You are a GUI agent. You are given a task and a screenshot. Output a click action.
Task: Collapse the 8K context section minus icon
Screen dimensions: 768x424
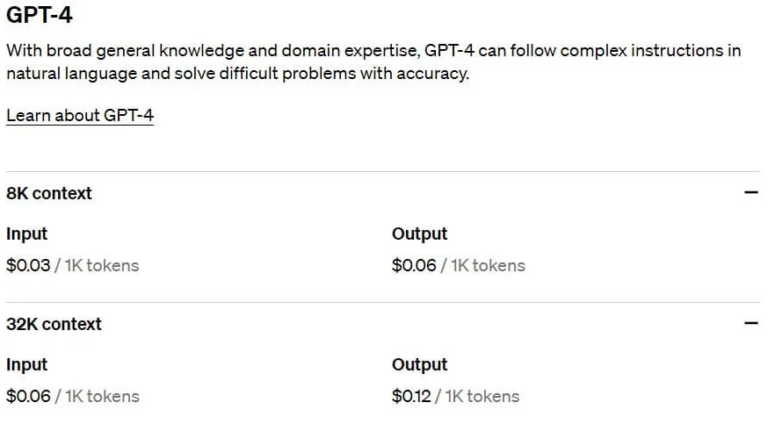[x=751, y=193]
